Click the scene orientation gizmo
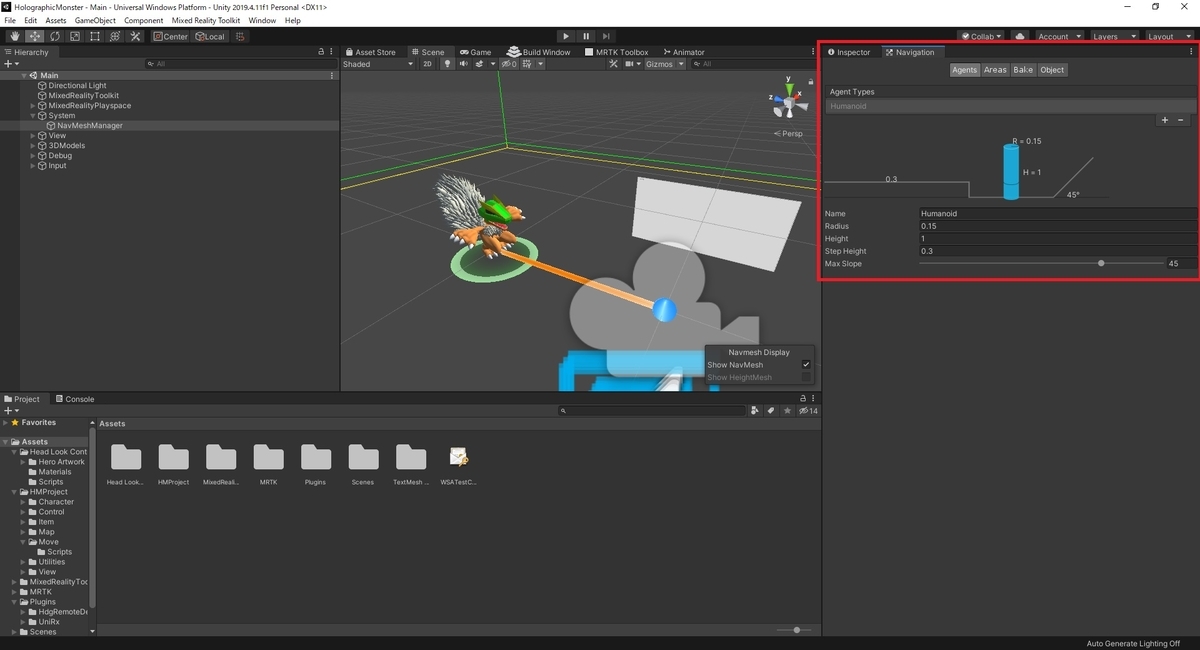1200x650 pixels. click(789, 100)
